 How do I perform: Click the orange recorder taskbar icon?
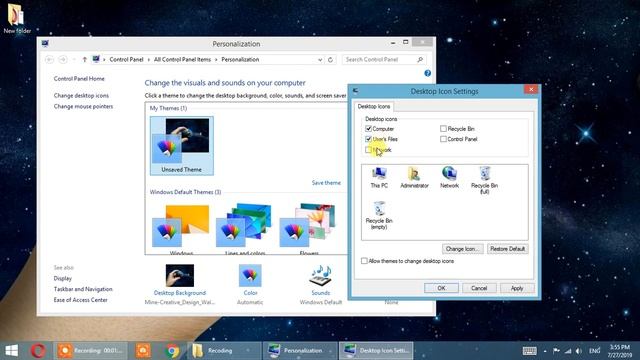(143, 351)
